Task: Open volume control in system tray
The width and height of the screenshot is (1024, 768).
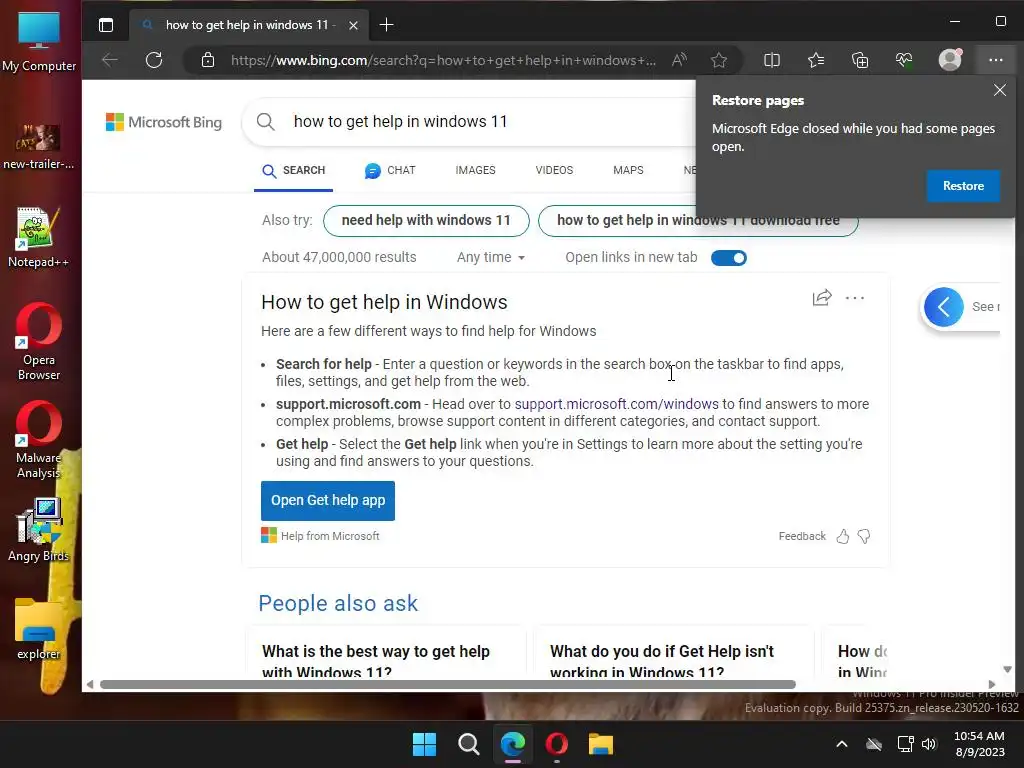Action: coord(929,744)
